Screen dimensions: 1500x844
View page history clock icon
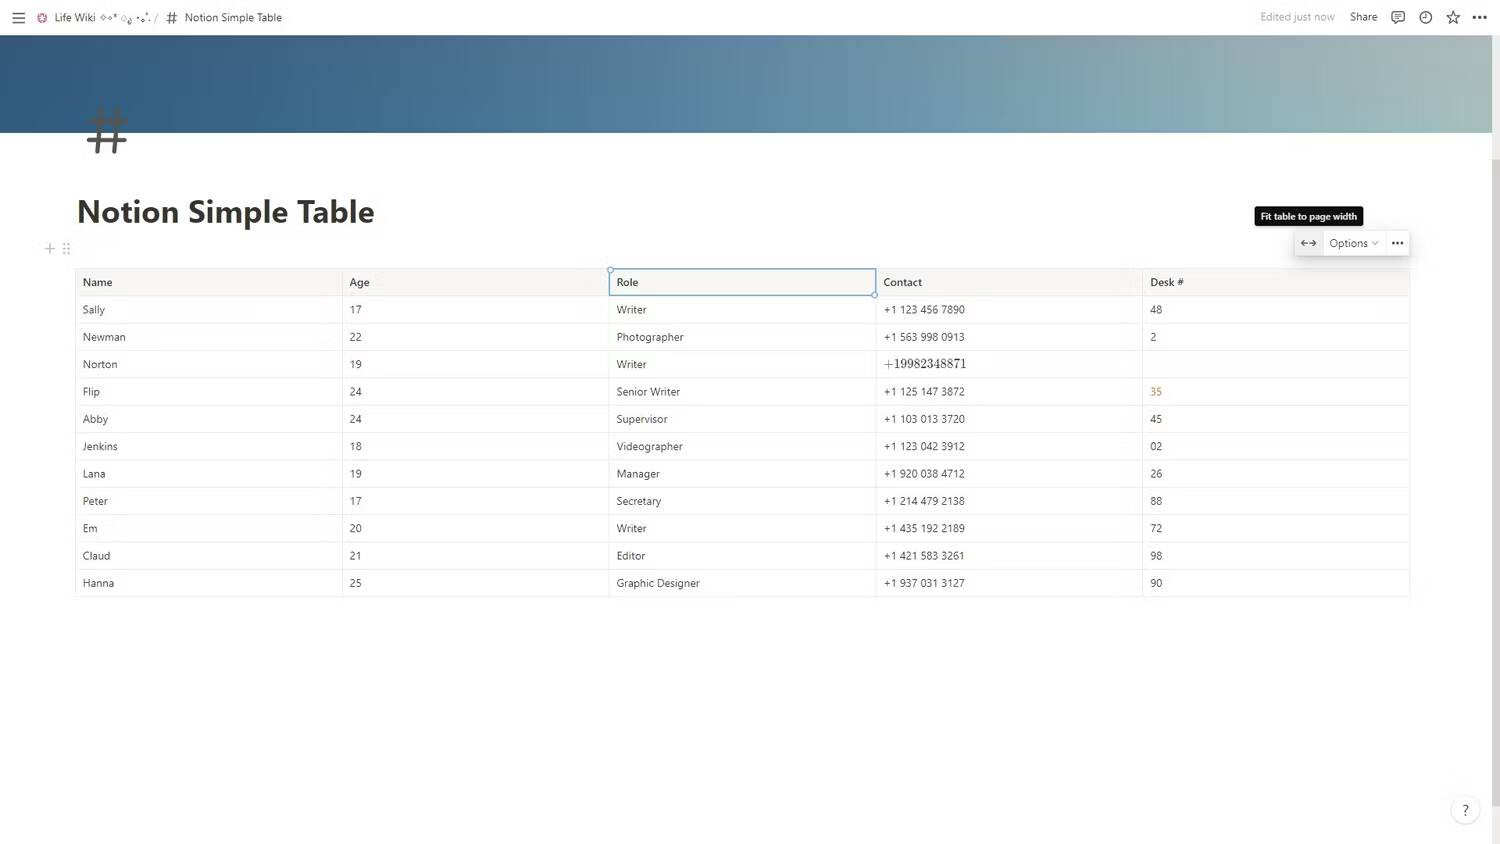[1425, 17]
